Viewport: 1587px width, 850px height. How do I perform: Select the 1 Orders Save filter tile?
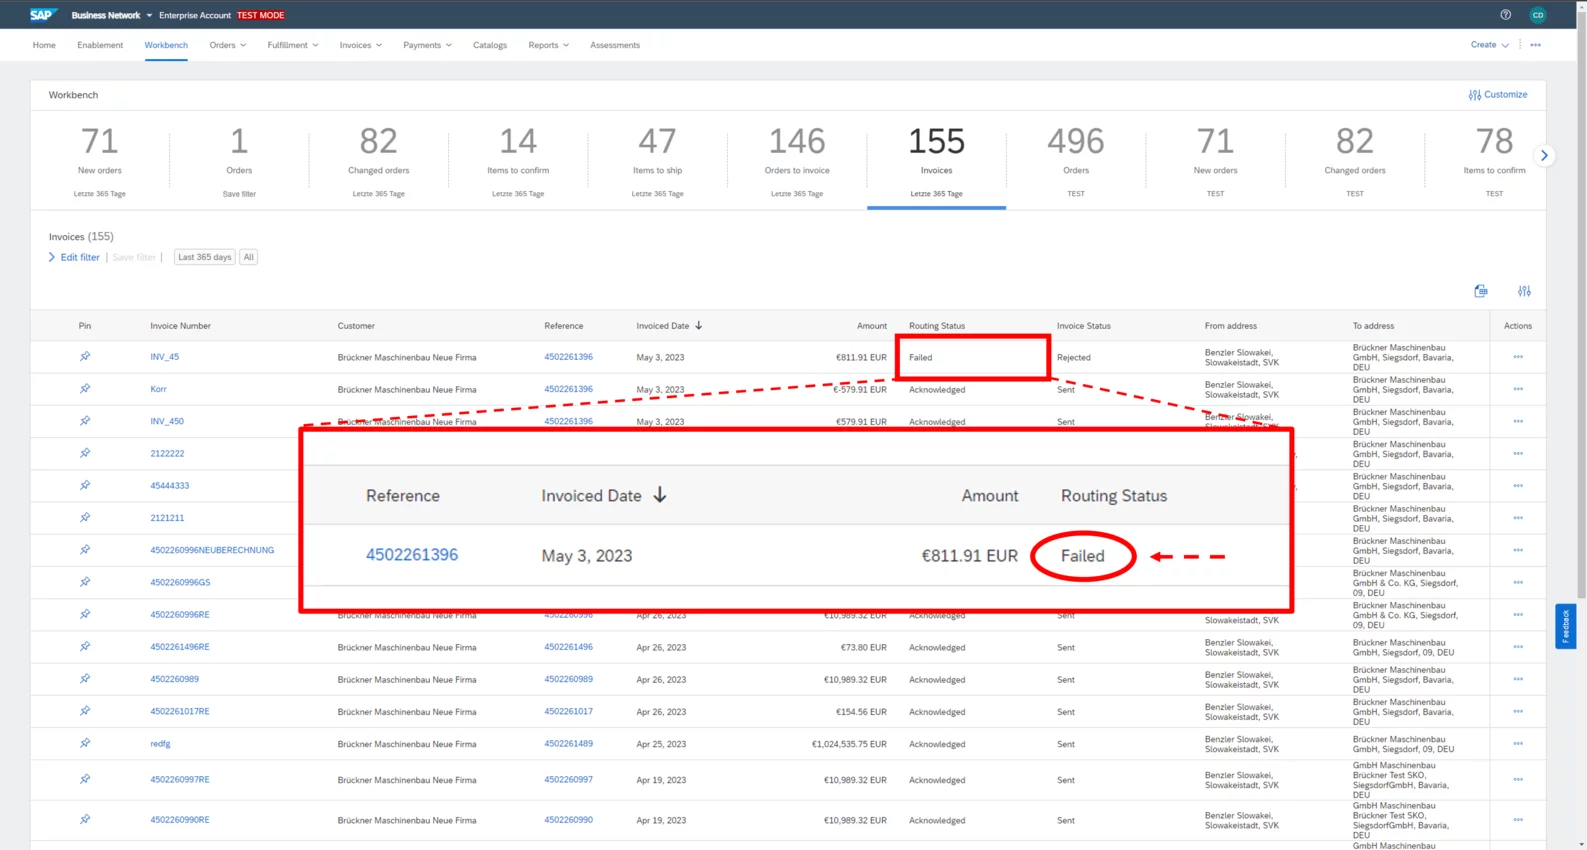coord(239,160)
